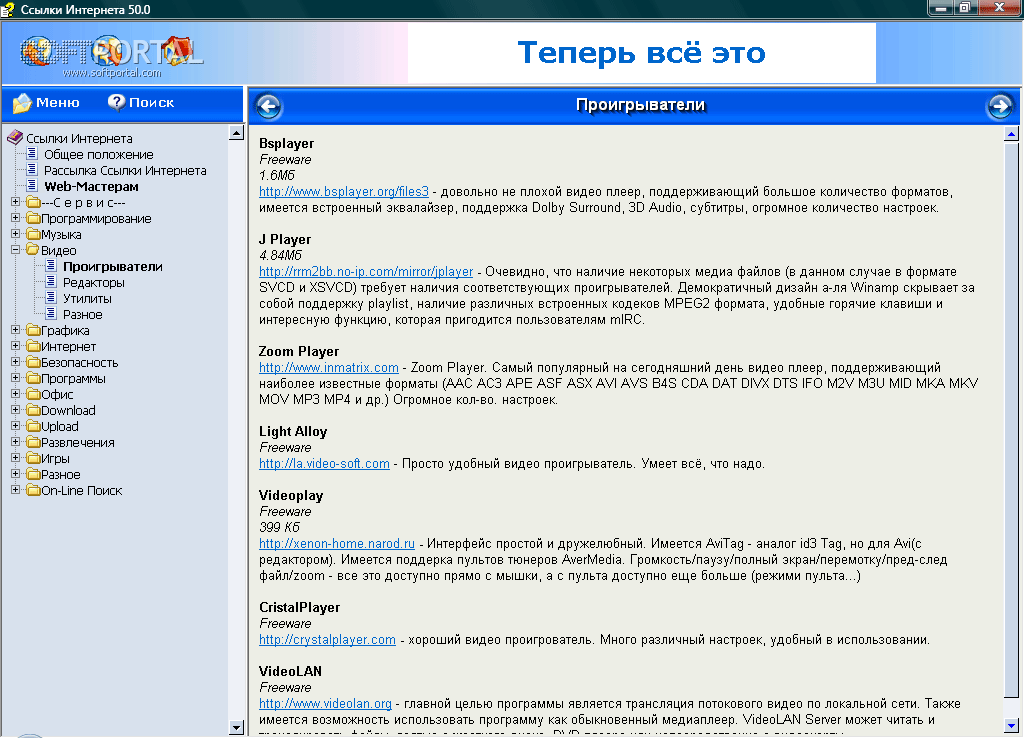Click page icon next to Рассылка Ссылки Интернета
The width and height of the screenshot is (1024, 738).
pos(31,170)
